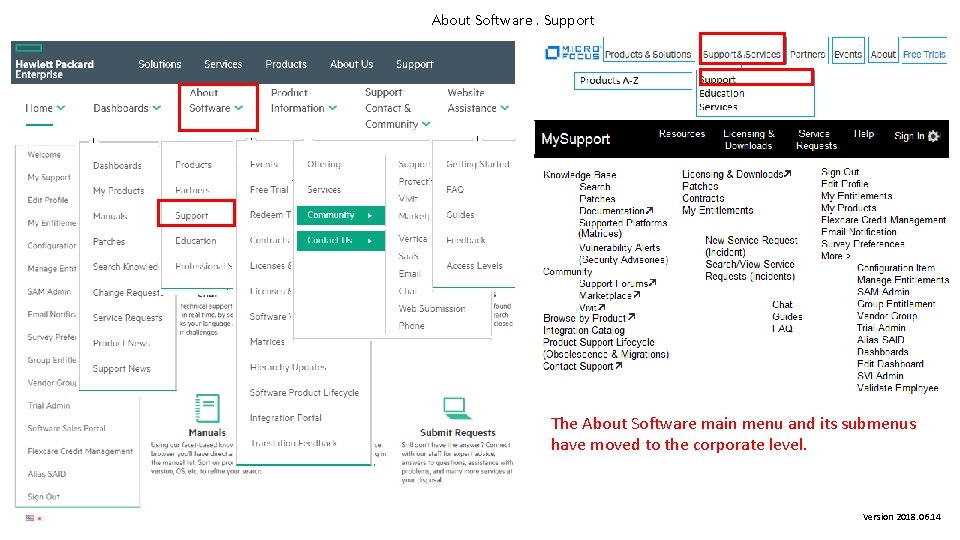The height and width of the screenshot is (540, 960).
Task: Choose Education in Support & Services dropdown
Action: click(722, 94)
